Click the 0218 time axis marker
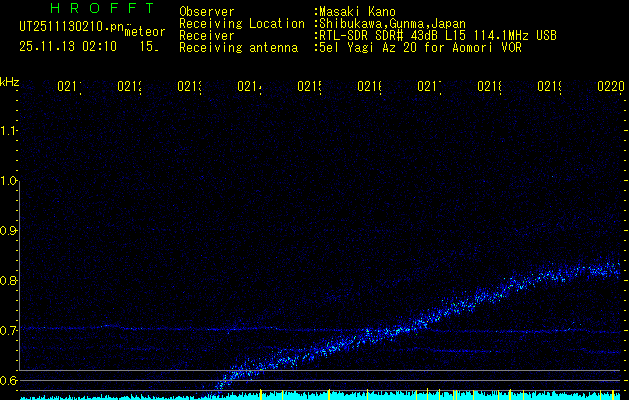 click(490, 87)
